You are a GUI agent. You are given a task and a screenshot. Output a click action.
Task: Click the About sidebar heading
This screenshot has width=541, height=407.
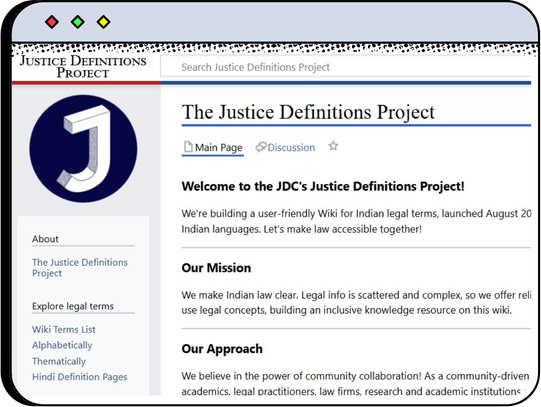click(x=45, y=239)
